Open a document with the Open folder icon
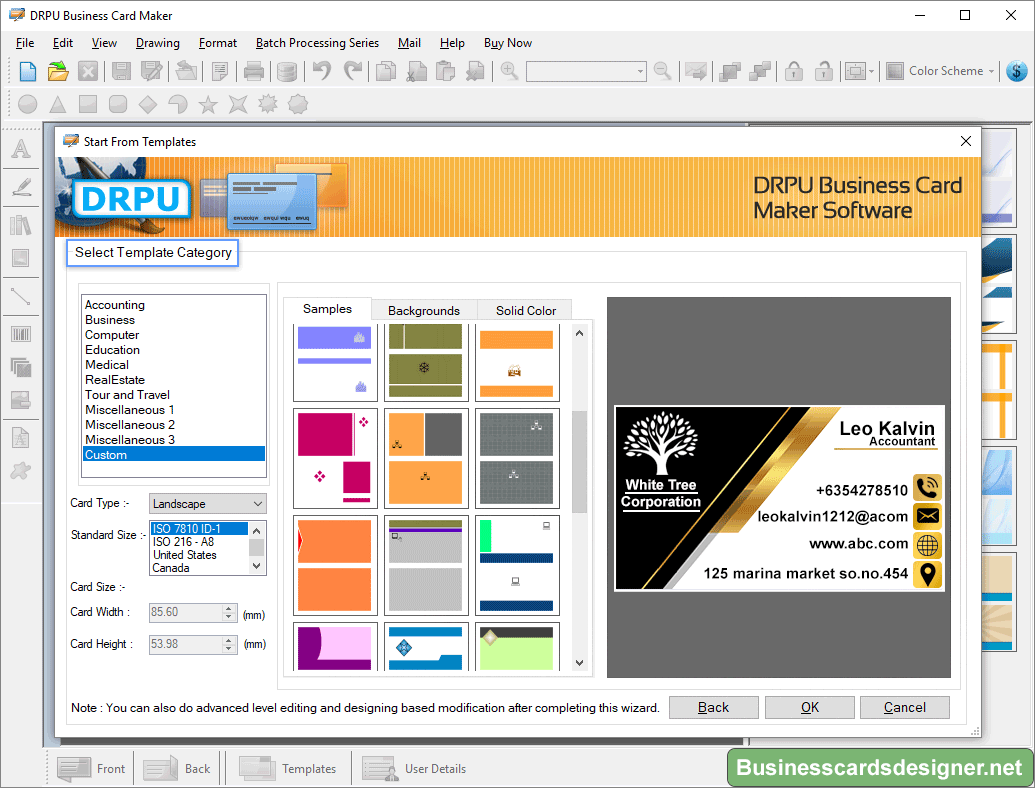1035x788 pixels. 57,71
